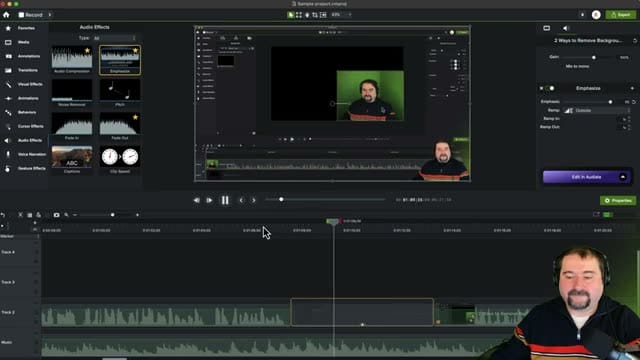Export the project with green Export button
Image resolution: width=640 pixels, height=360 pixels.
pyautogui.click(x=621, y=15)
